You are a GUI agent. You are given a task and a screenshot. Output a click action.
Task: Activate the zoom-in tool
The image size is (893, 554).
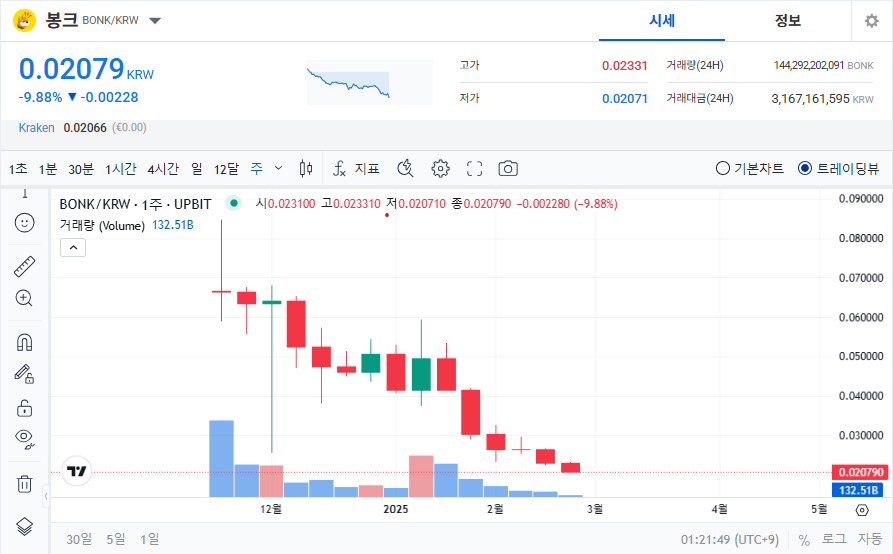tap(24, 298)
